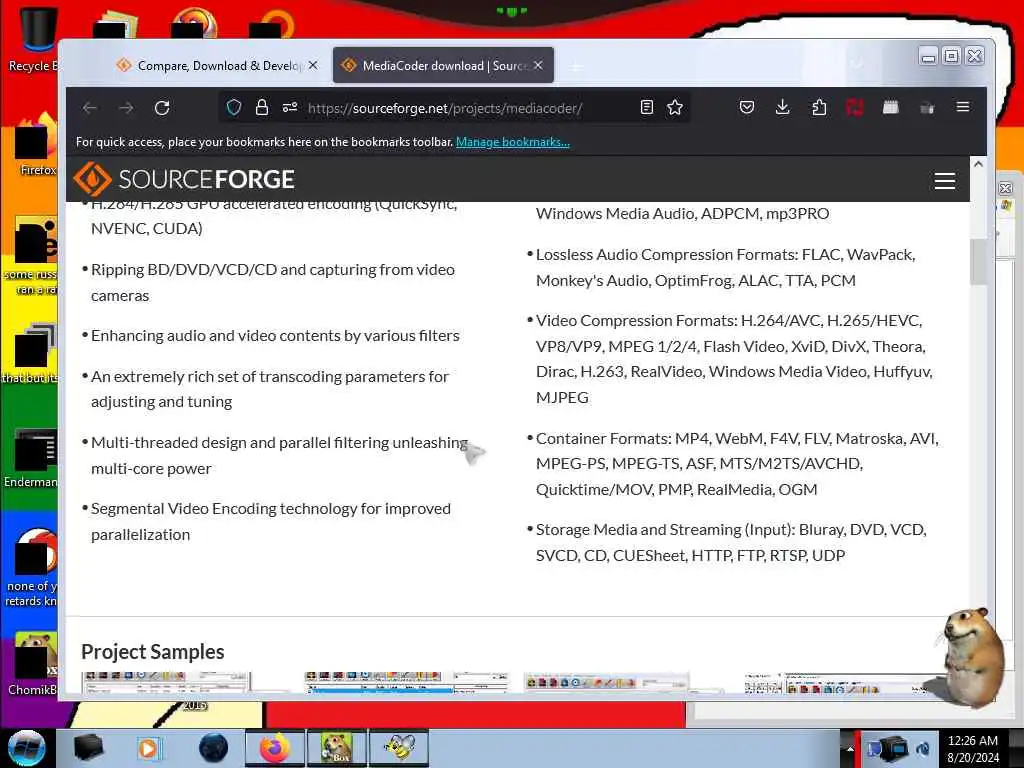This screenshot has width=1024, height=768.
Task: Click the black box taskbar icon
Action: 88,748
